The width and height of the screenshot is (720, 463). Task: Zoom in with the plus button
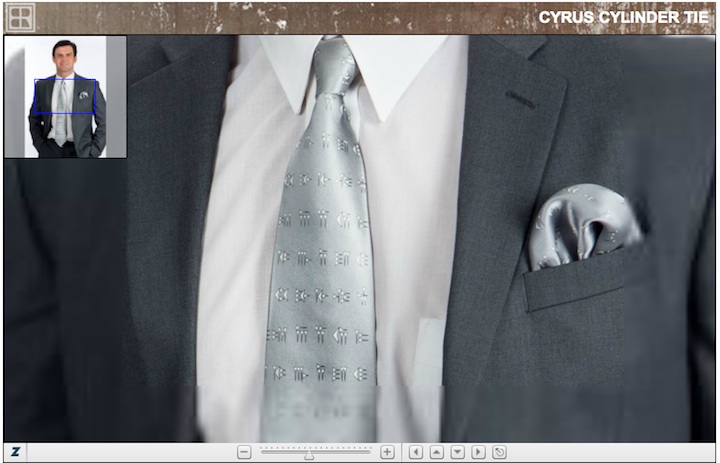[387, 452]
